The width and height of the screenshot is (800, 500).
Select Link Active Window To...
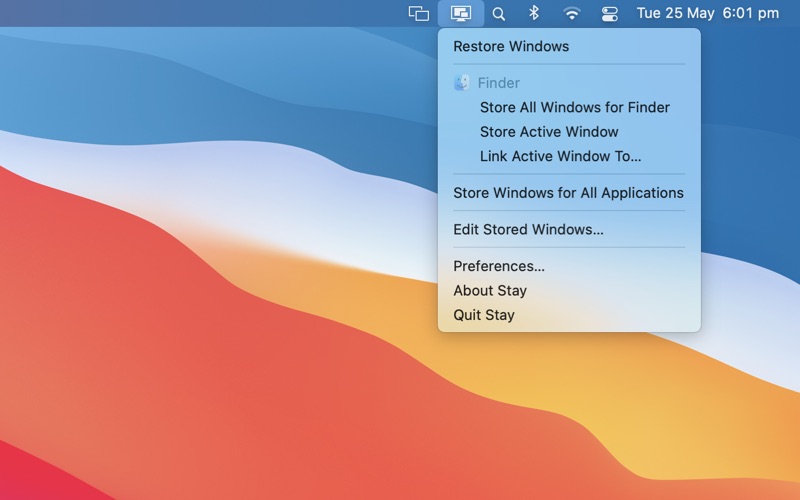(560, 156)
